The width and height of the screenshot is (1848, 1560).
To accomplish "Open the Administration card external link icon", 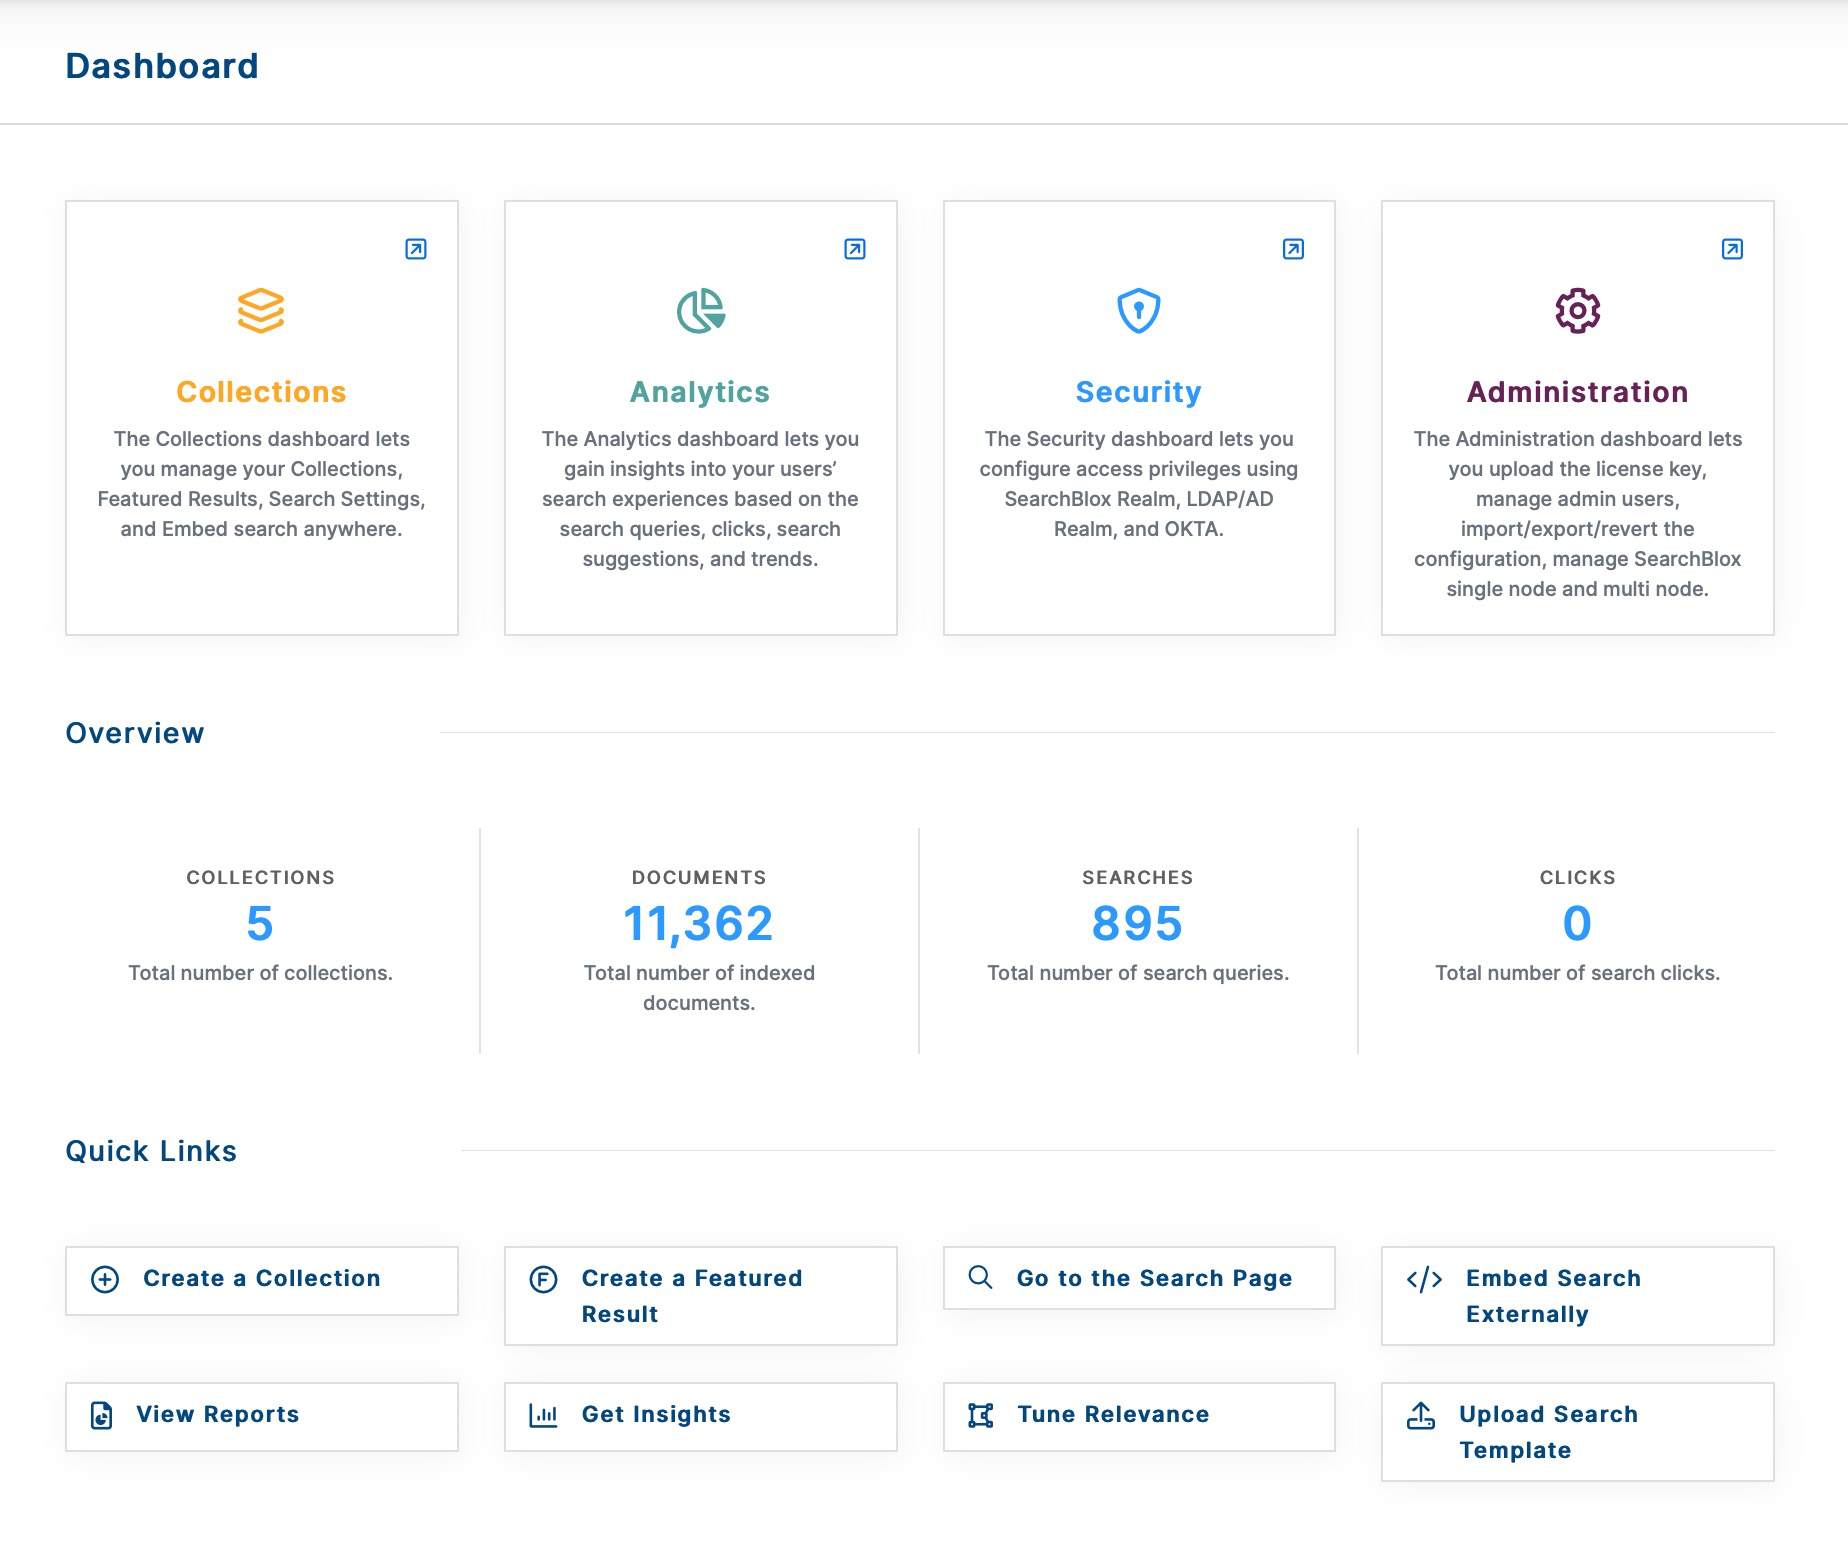I will [x=1732, y=249].
